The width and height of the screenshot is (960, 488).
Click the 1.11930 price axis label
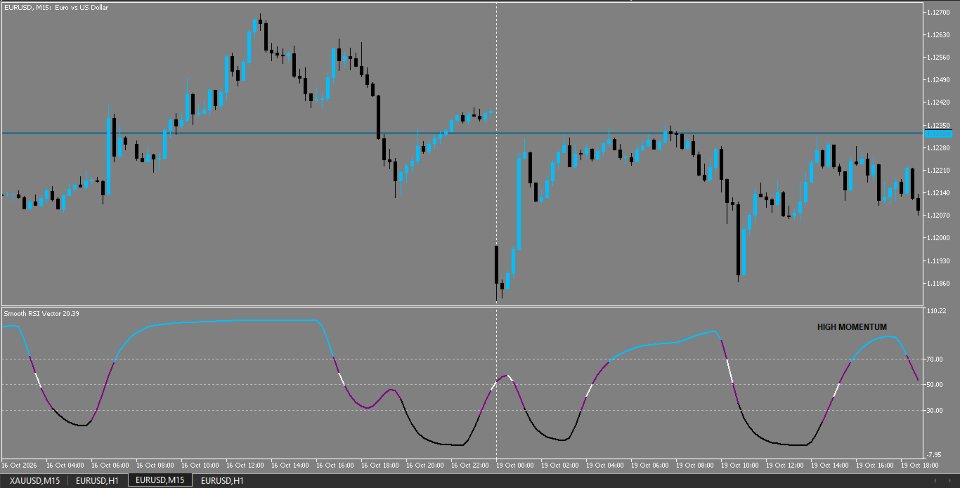pyautogui.click(x=939, y=261)
